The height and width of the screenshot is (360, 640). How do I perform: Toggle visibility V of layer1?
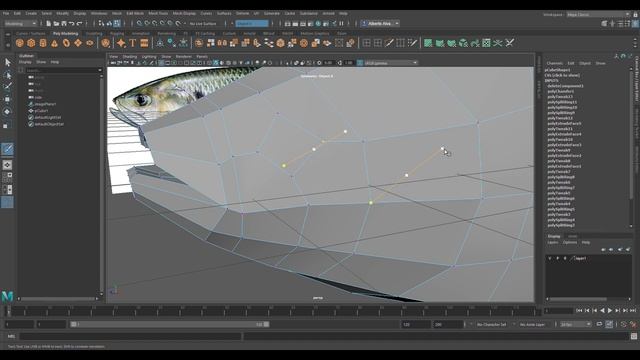[550, 258]
